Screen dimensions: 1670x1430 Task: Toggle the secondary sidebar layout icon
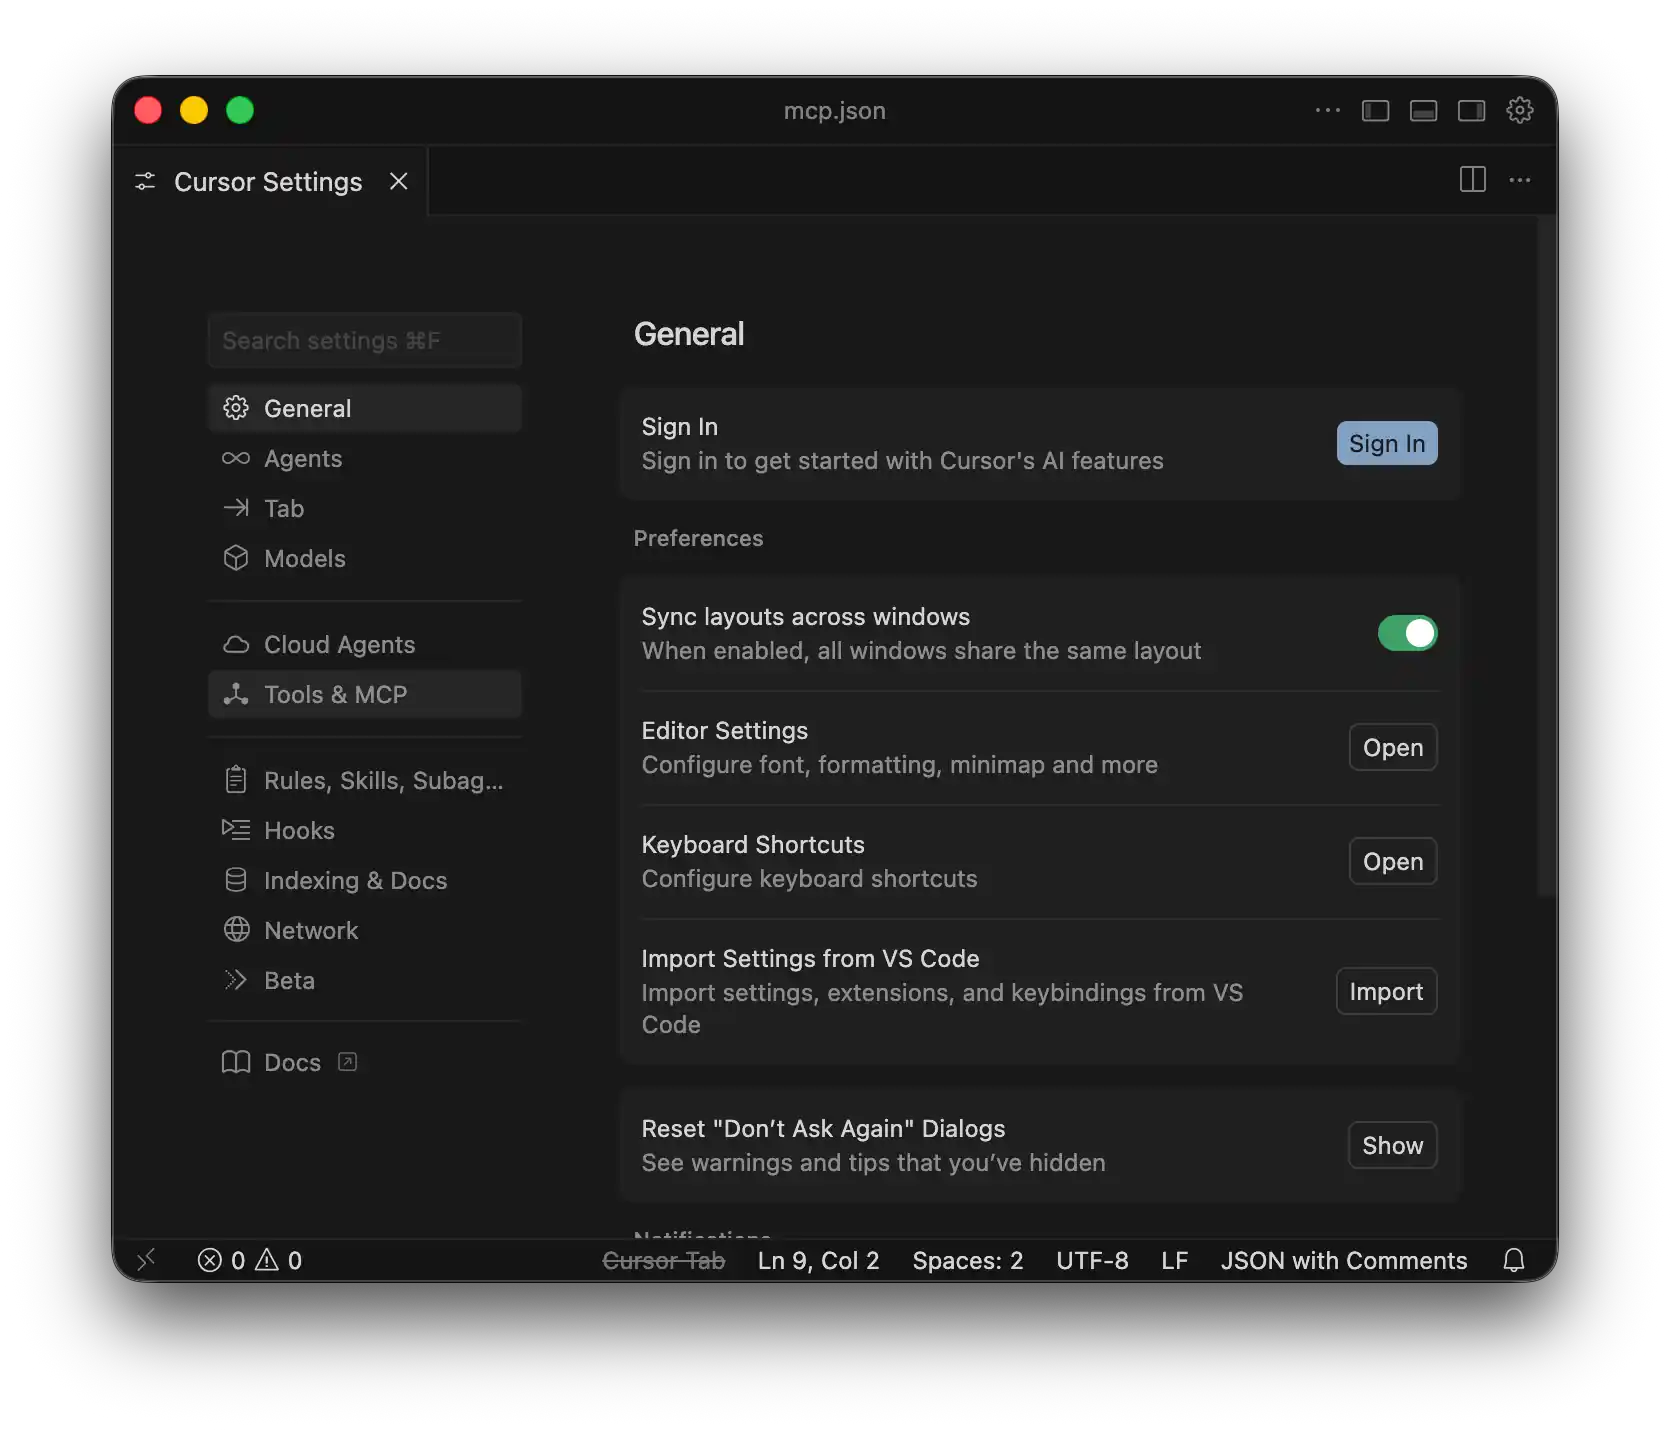tap(1471, 110)
